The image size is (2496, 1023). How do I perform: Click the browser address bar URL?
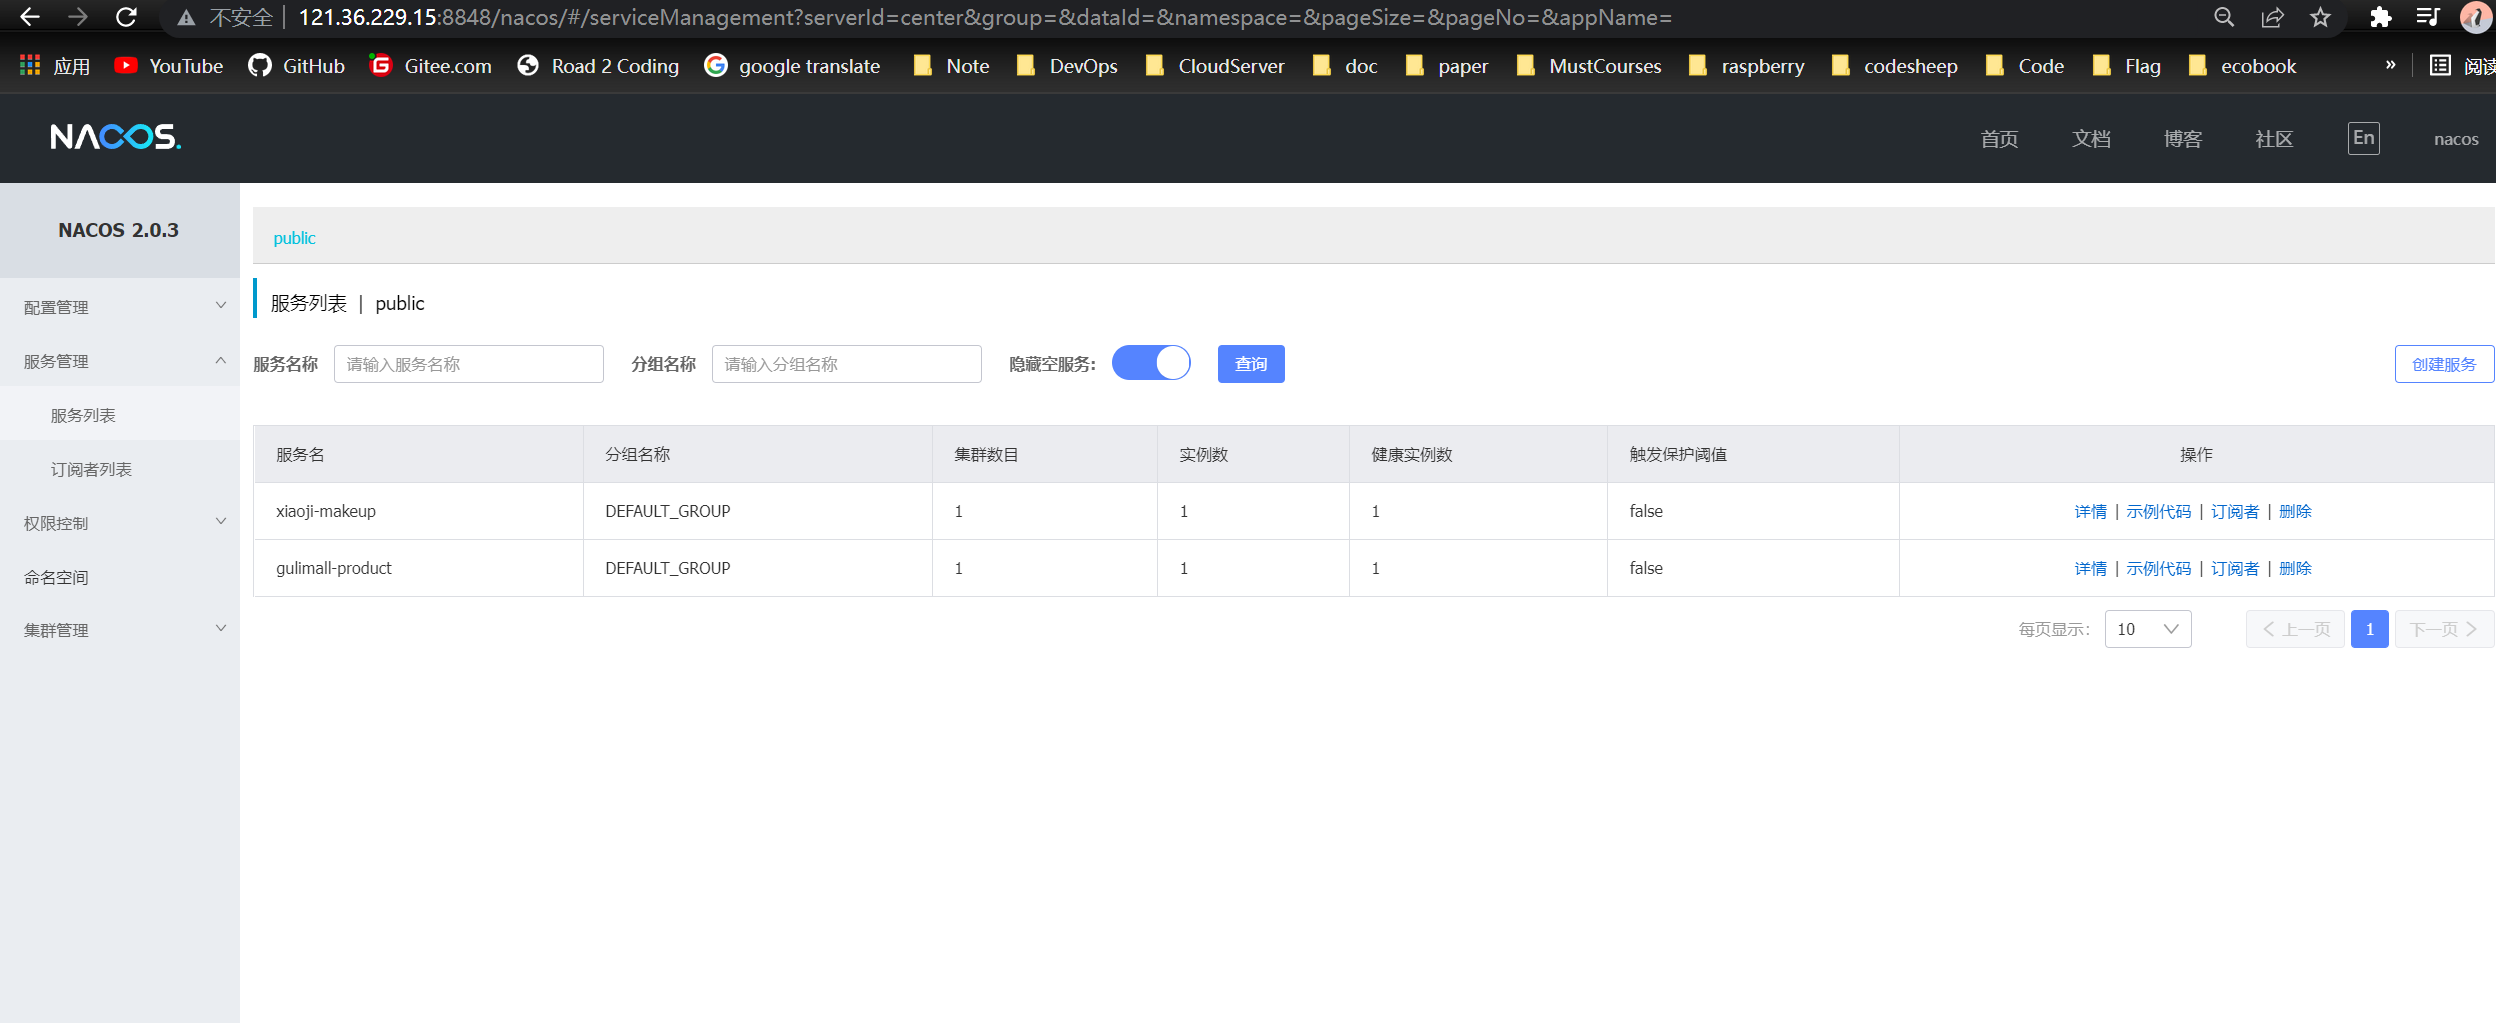point(985,17)
